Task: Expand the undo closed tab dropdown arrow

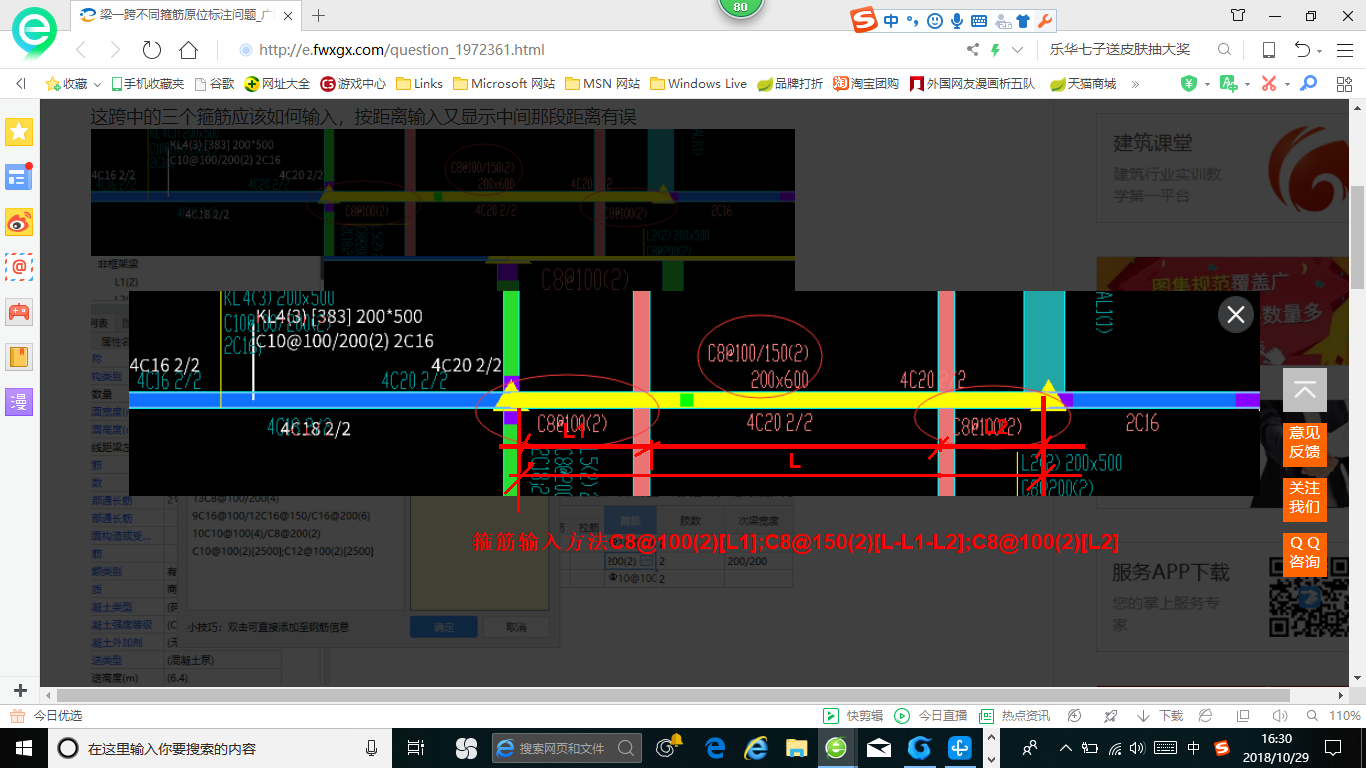Action: click(x=1320, y=51)
